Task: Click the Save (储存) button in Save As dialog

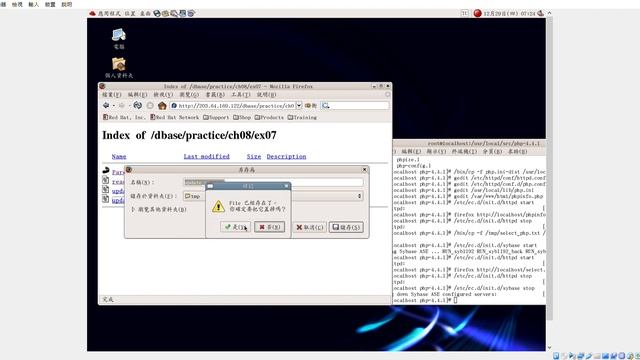Action: pos(346,227)
